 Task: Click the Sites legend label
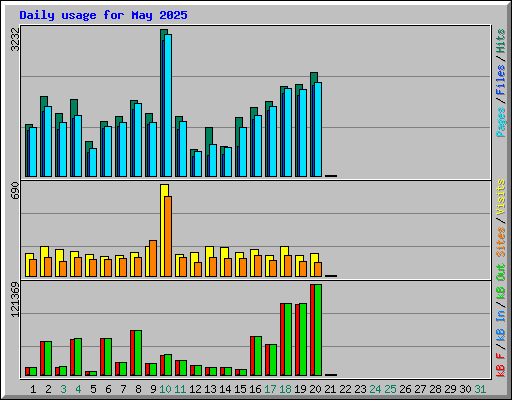501,242
